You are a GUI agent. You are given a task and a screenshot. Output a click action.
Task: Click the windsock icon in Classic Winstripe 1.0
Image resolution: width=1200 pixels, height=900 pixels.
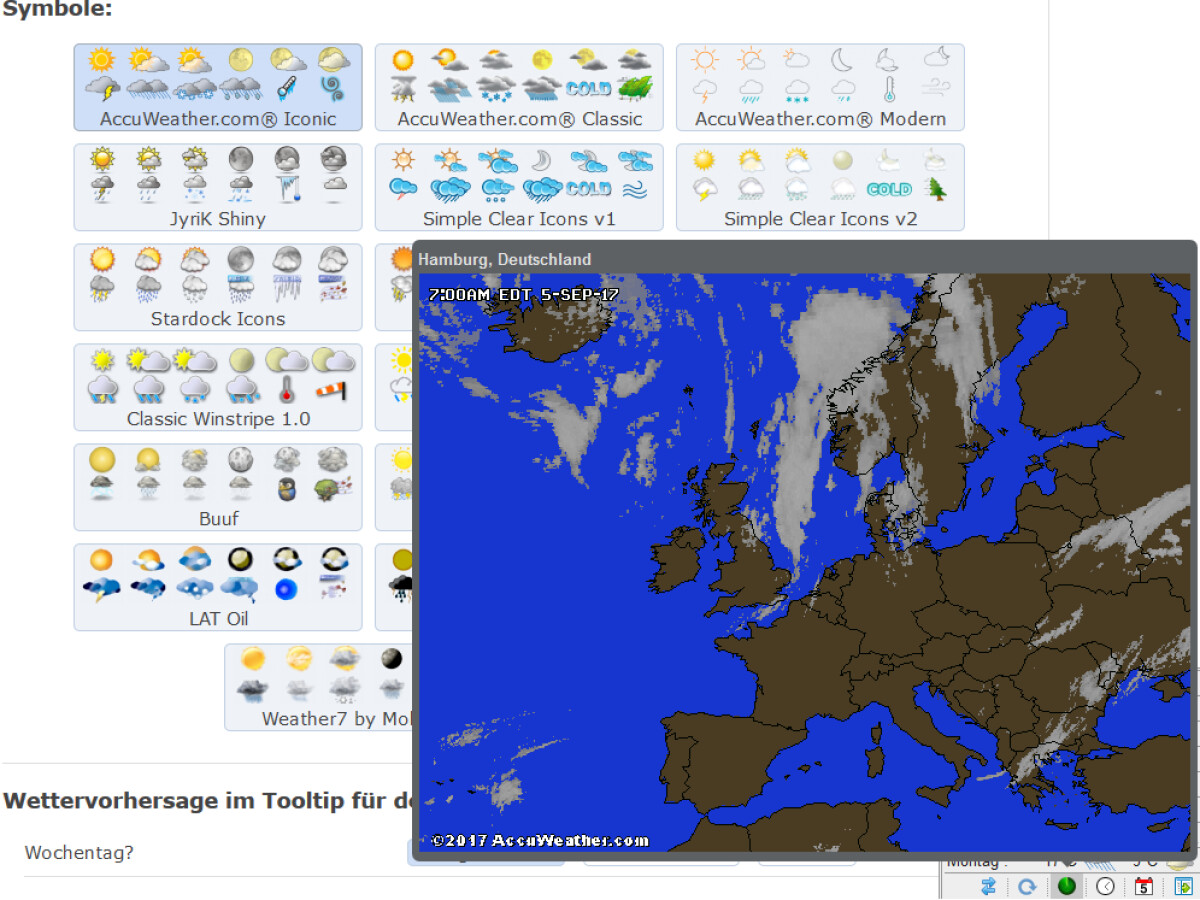[x=331, y=390]
